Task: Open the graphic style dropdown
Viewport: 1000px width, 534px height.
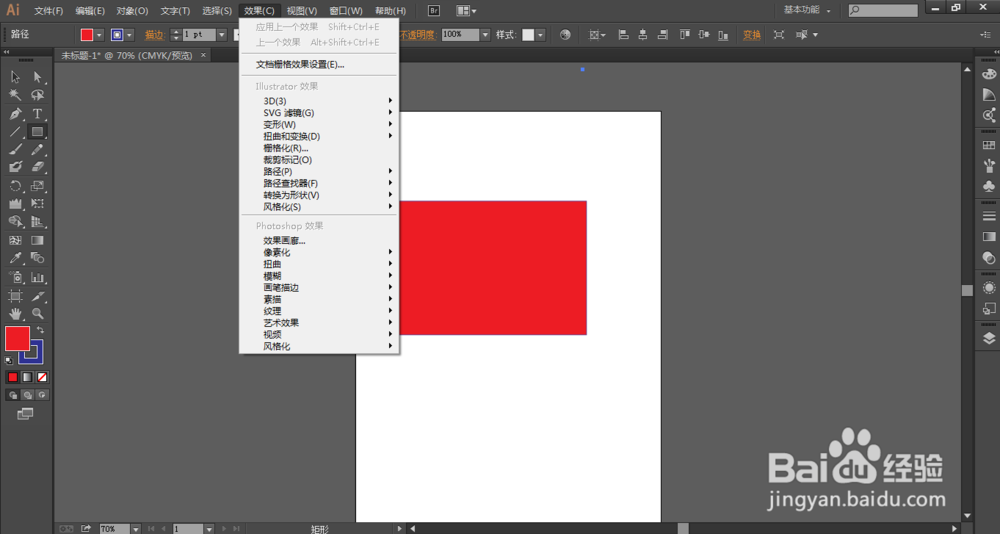Action: coord(541,35)
